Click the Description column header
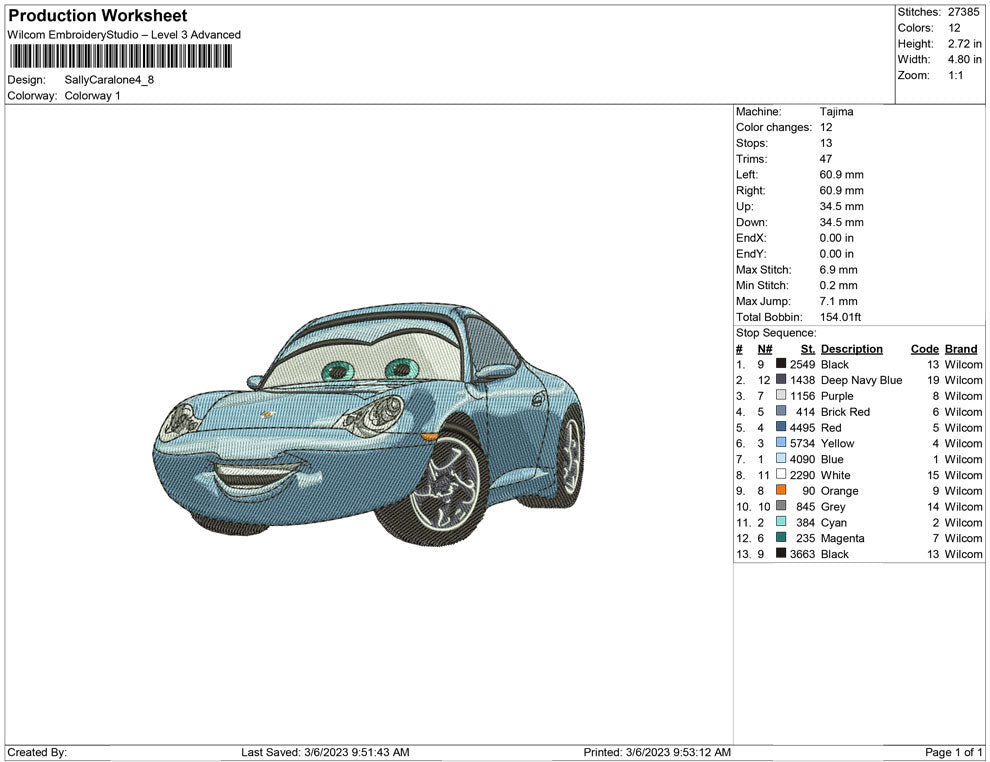The image size is (990, 762). (x=851, y=349)
